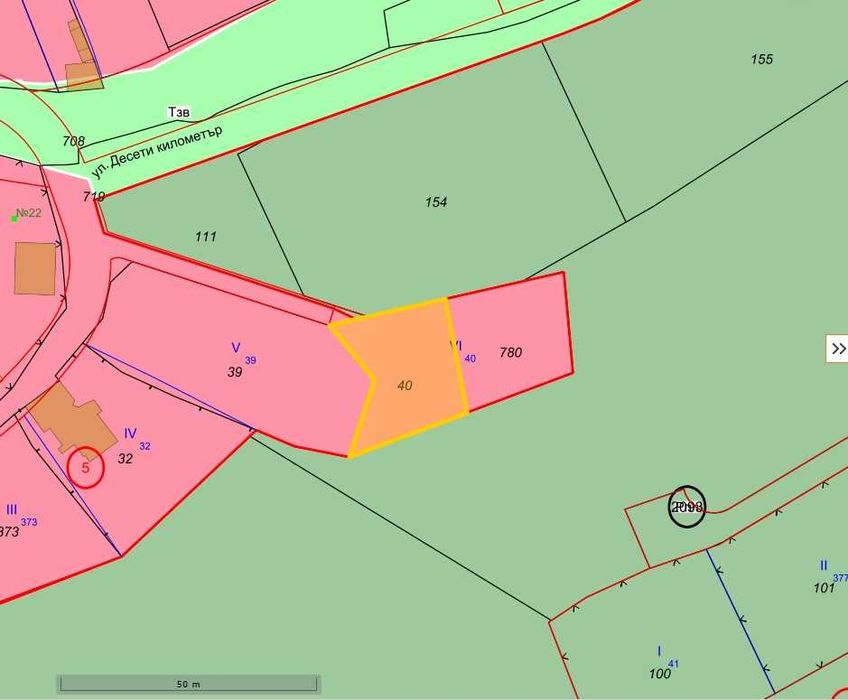Screen dimensions: 848x700
Task: Click the street name ул. Десети километър
Action: 156,151
